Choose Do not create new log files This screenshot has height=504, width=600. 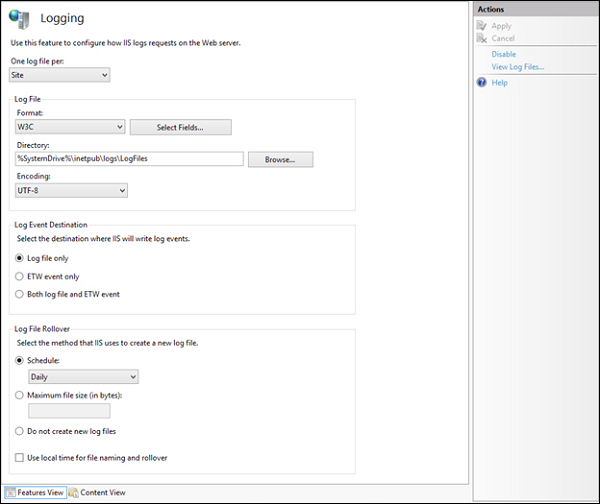19,431
